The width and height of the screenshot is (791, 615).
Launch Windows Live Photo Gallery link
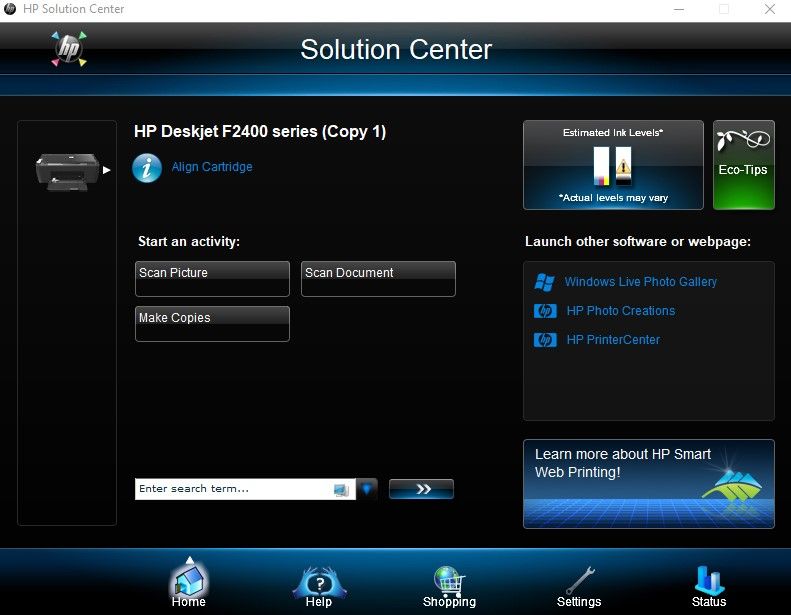click(641, 282)
